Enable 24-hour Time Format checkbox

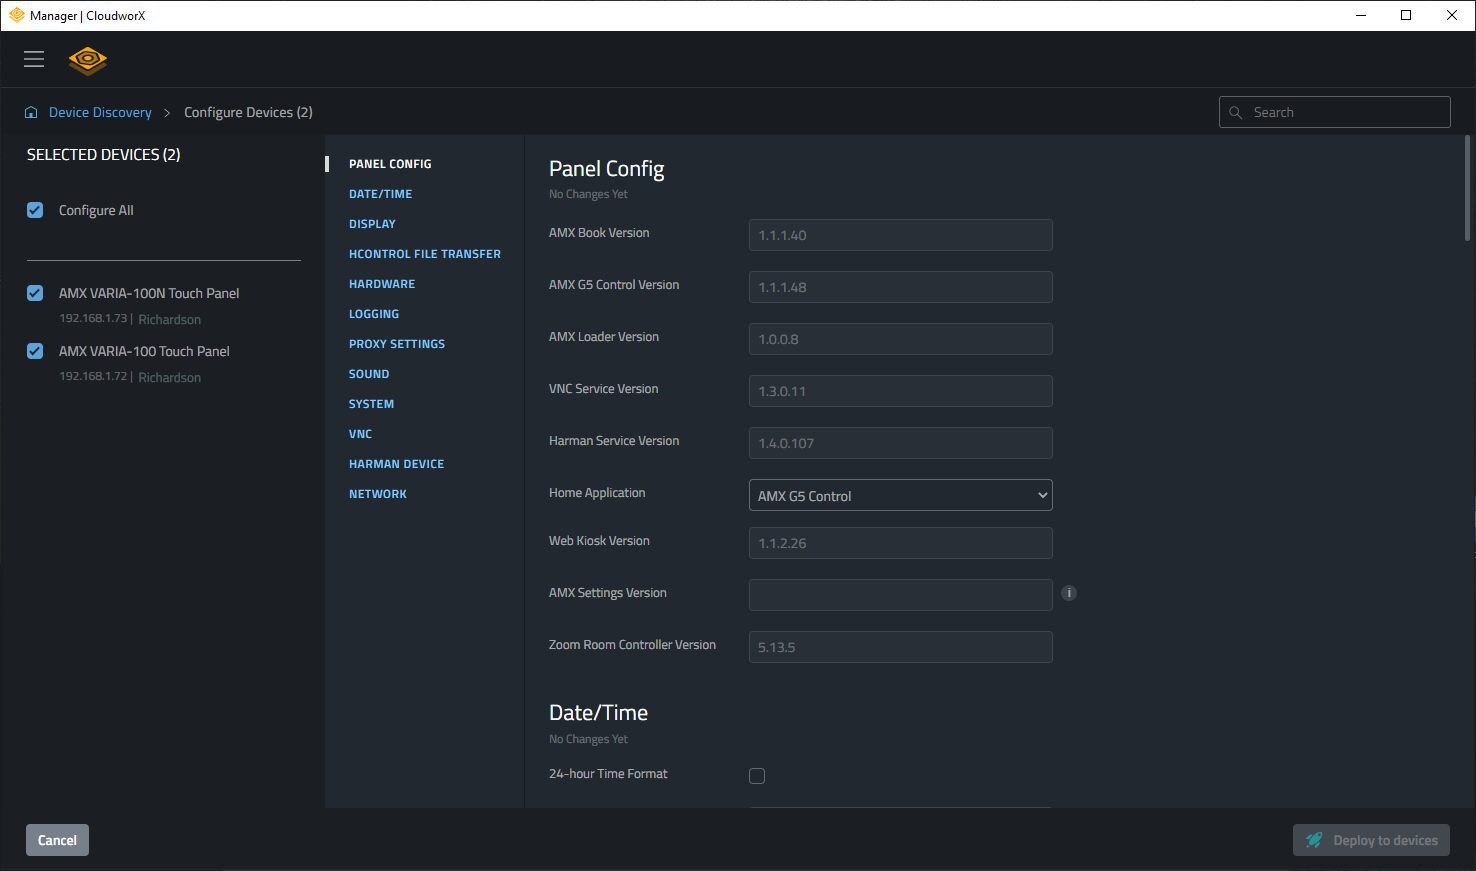pos(757,775)
